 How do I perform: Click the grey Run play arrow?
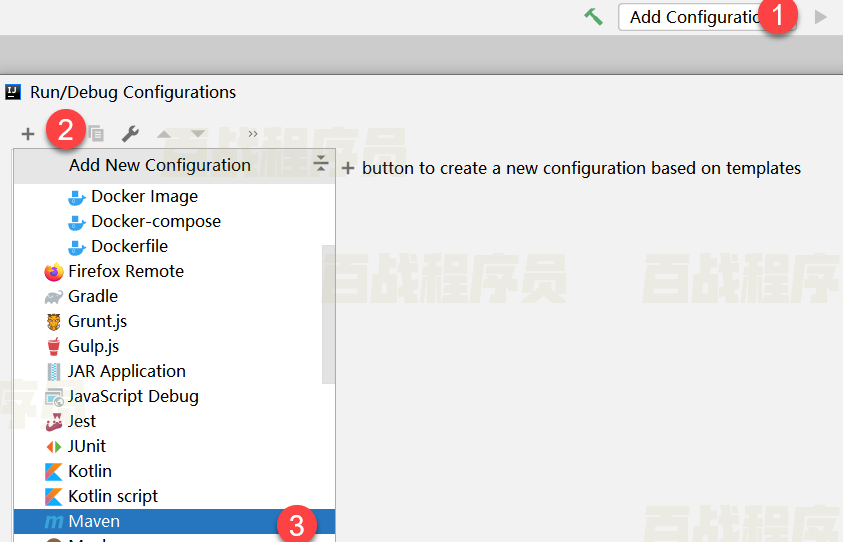tap(820, 17)
